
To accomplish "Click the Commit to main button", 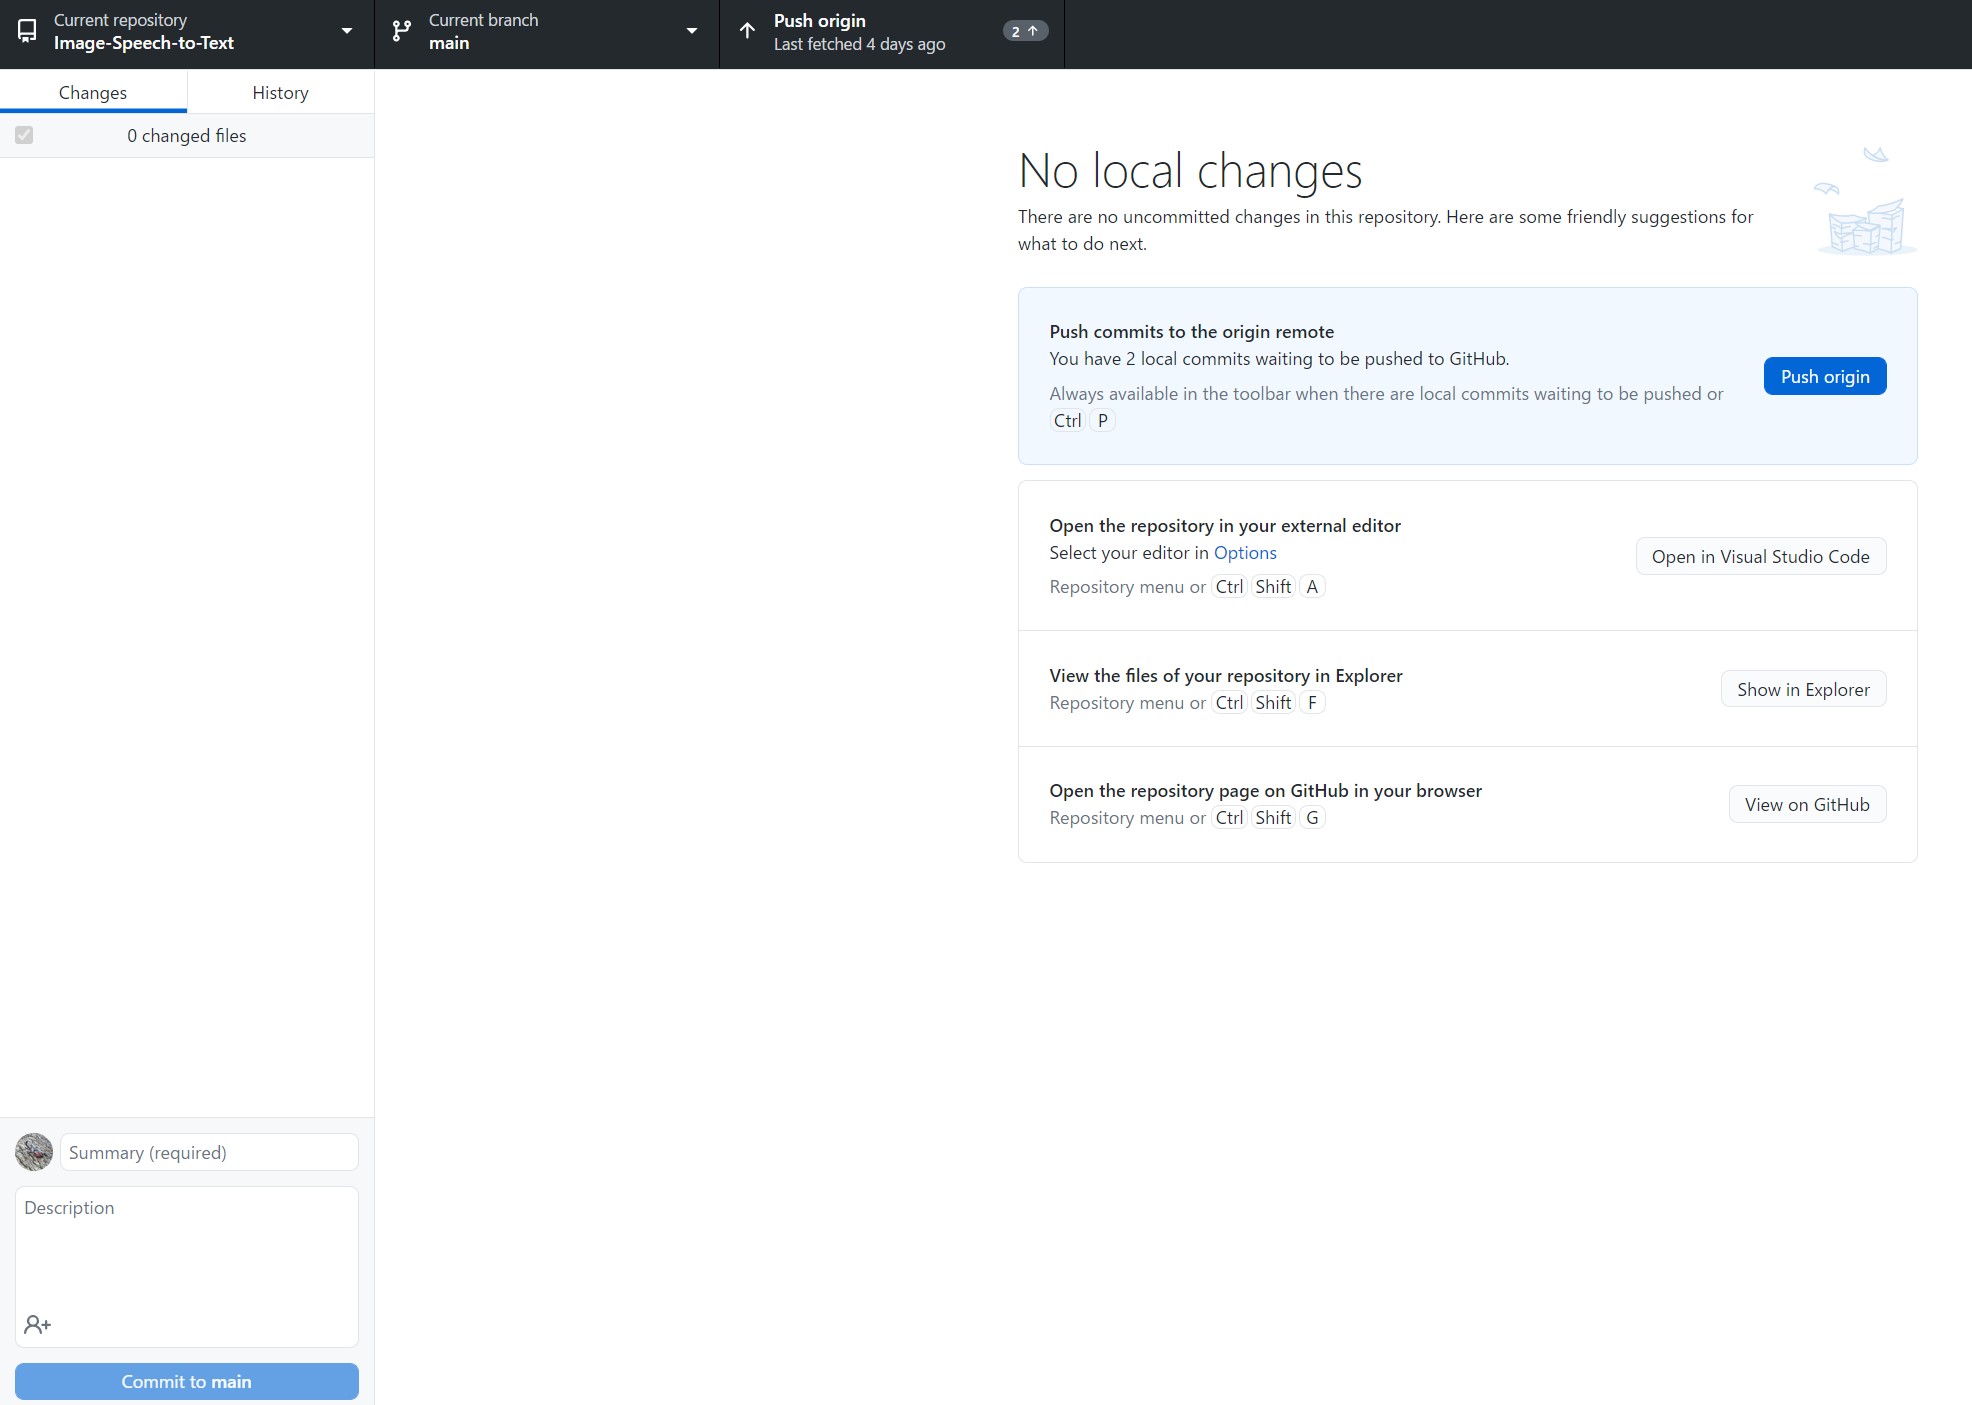I will [x=187, y=1381].
